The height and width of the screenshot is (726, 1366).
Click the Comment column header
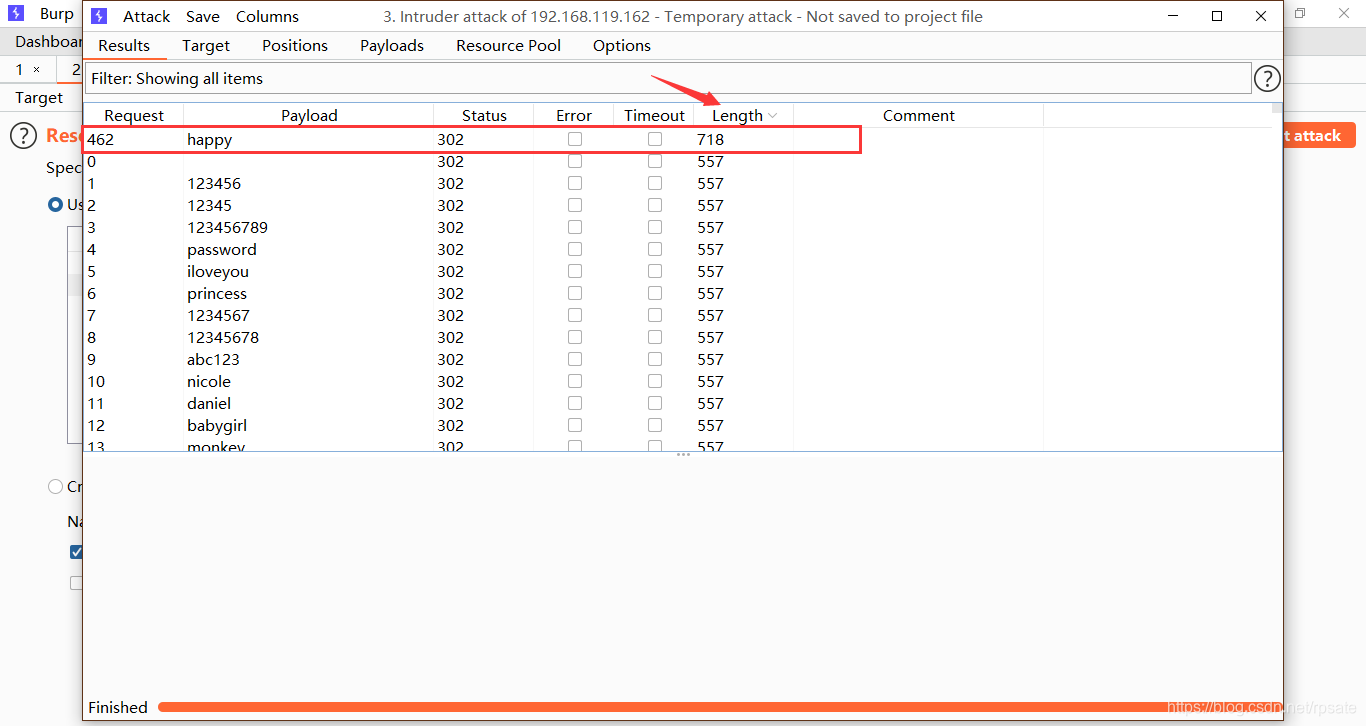click(x=919, y=116)
